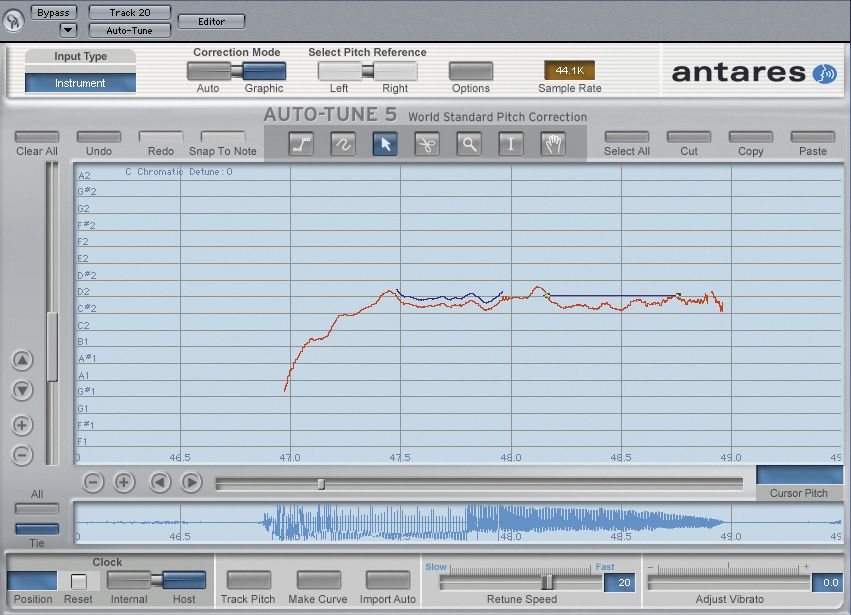This screenshot has width=851, height=615.
Task: Toggle the Tie button
Action: click(37, 529)
